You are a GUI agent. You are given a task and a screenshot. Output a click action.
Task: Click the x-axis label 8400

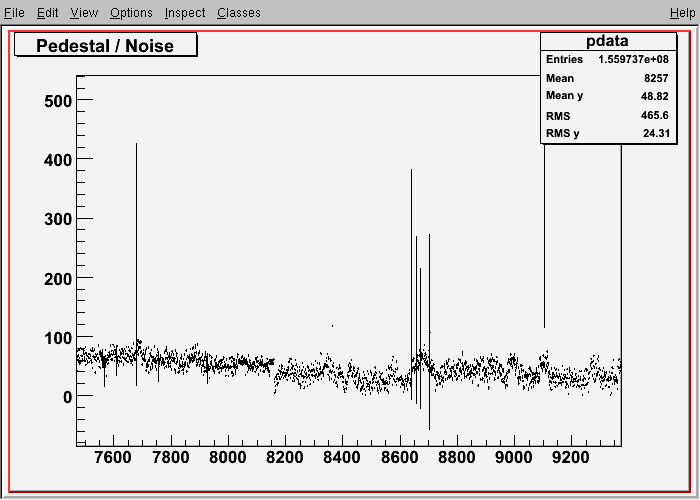[x=342, y=458]
